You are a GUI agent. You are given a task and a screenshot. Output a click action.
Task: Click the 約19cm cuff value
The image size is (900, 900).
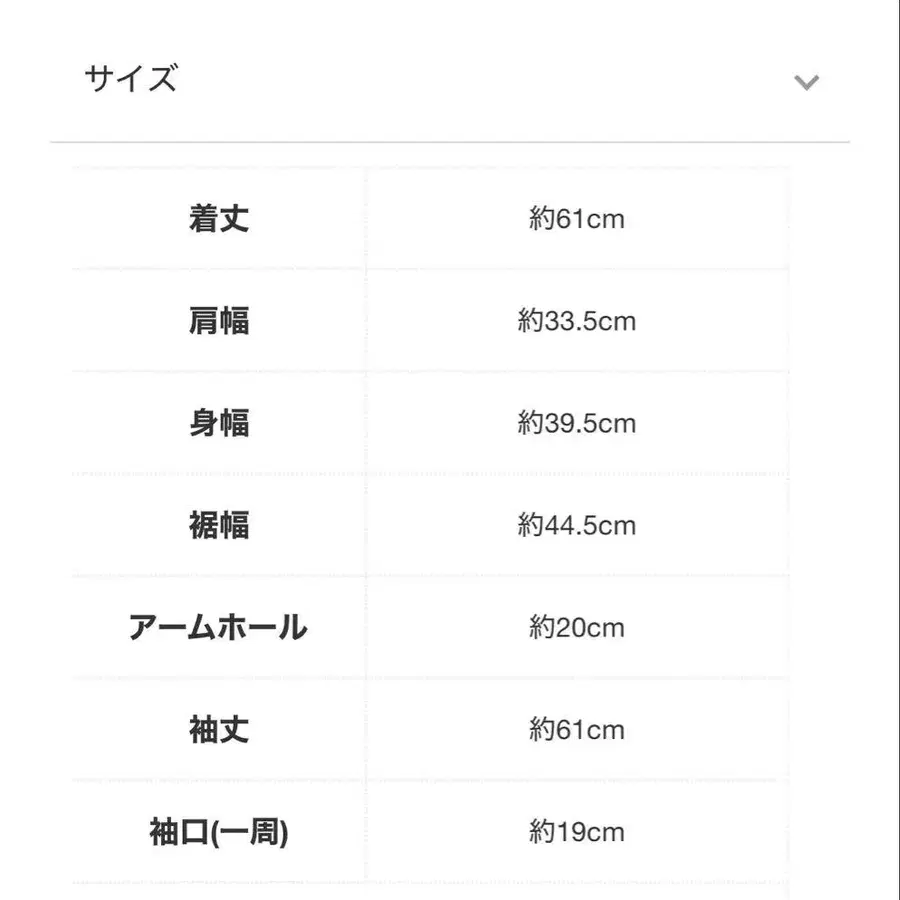point(577,832)
